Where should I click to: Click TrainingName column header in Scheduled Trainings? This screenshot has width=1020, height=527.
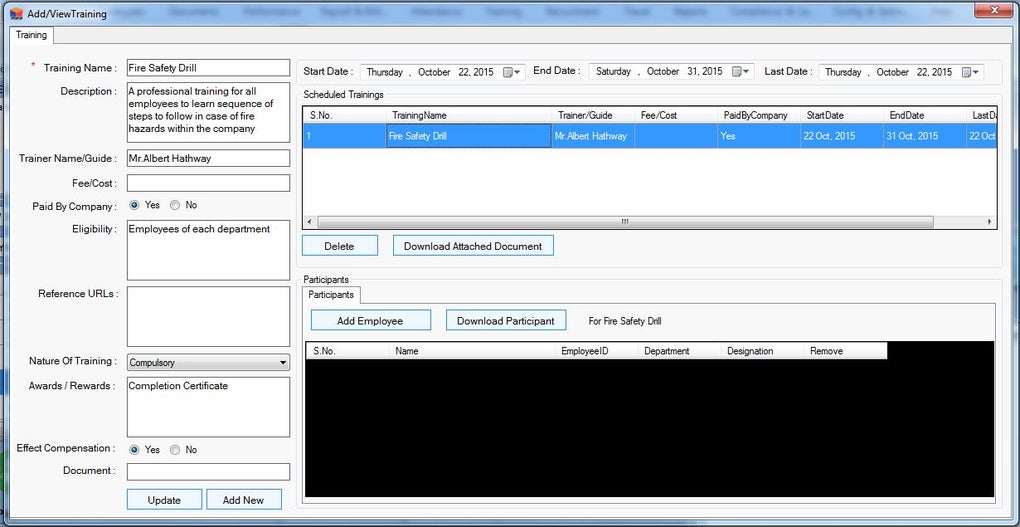pyautogui.click(x=468, y=115)
